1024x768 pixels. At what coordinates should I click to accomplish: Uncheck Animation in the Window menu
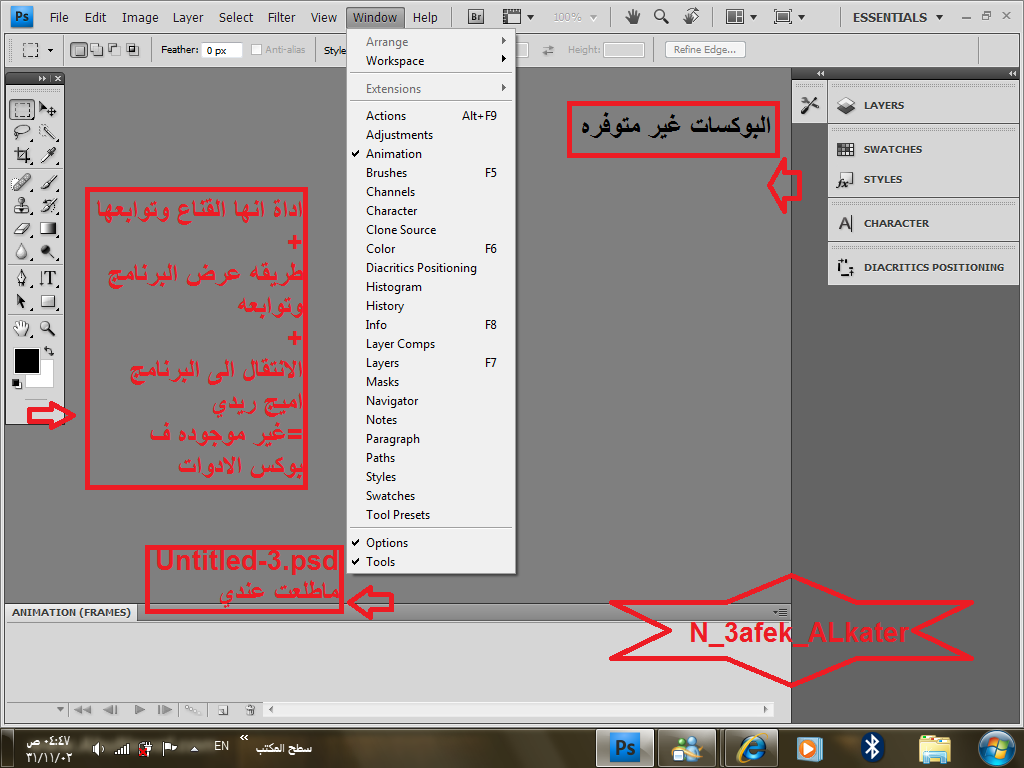393,154
